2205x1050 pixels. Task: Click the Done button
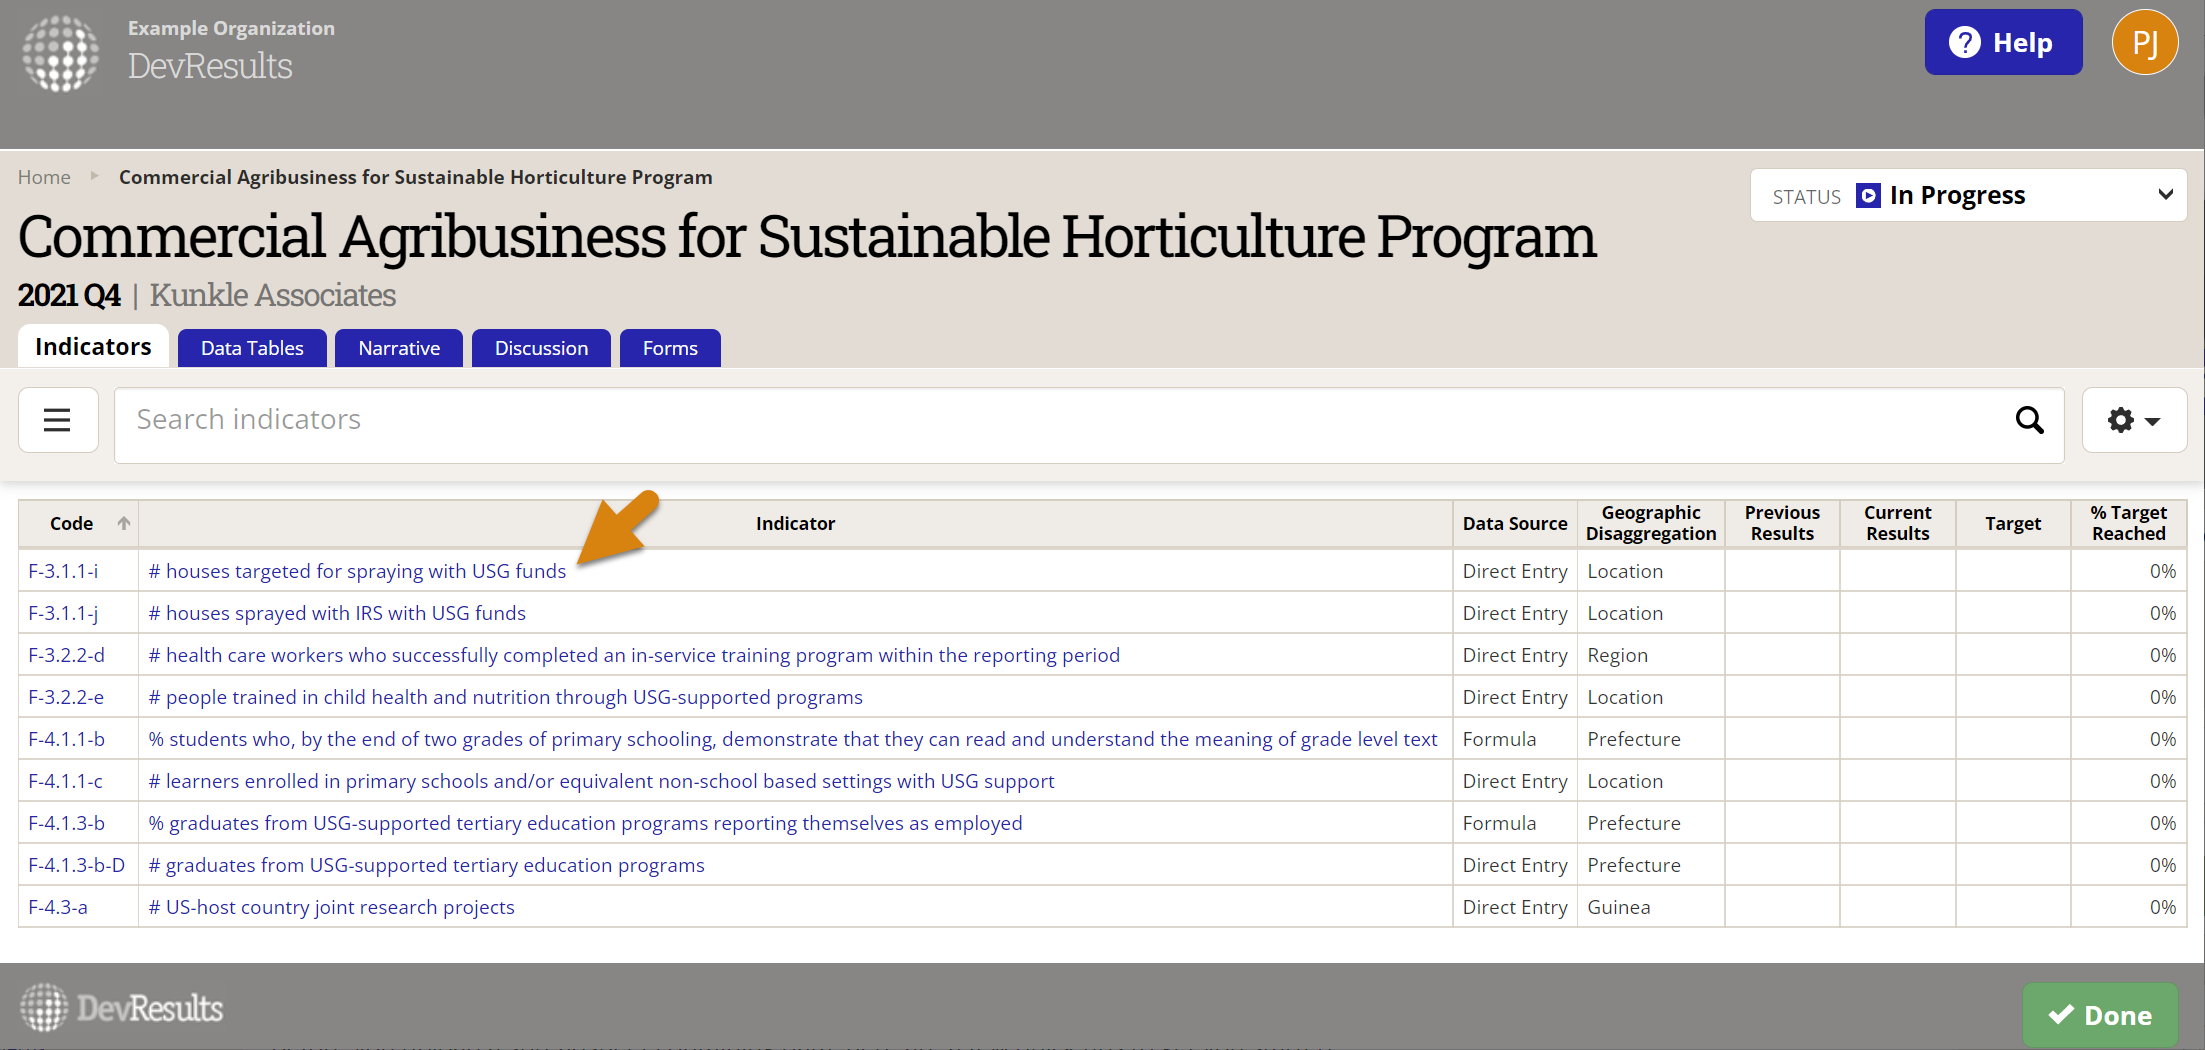[2099, 1015]
